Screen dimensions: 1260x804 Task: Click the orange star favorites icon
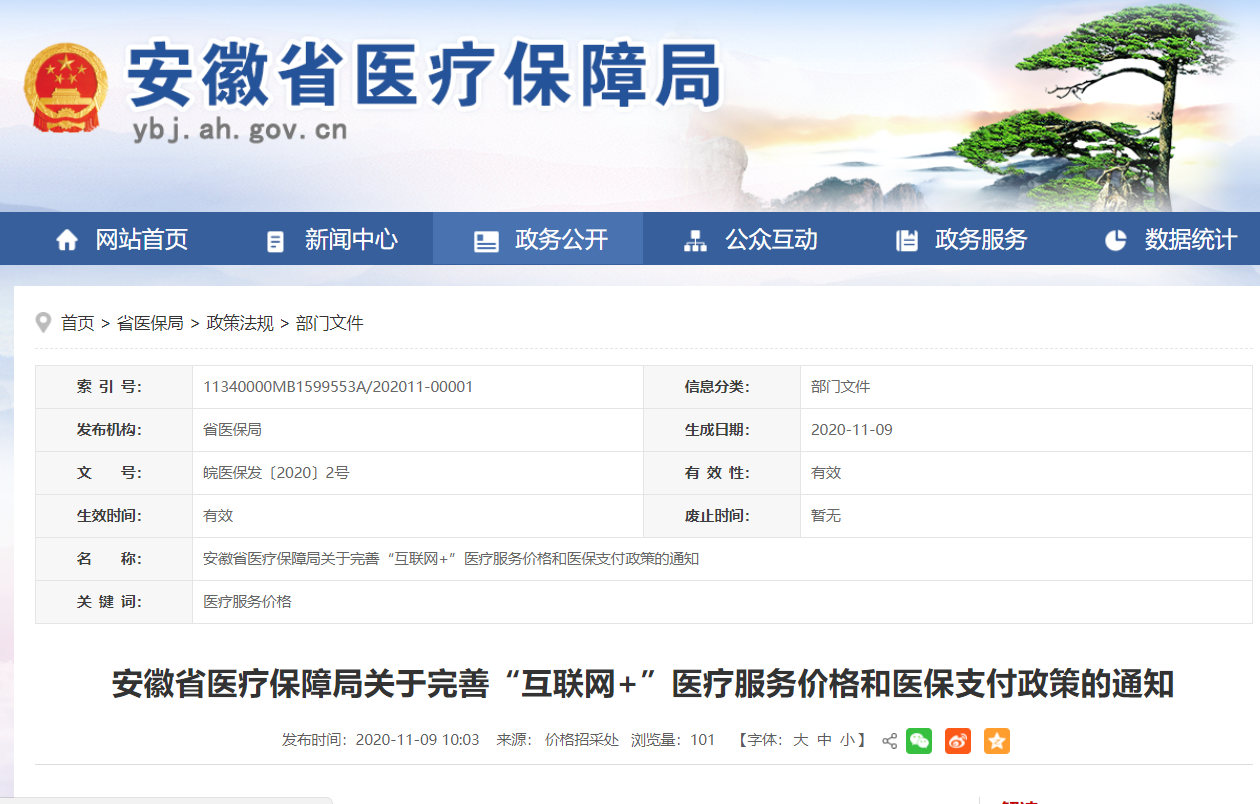pyautogui.click(x=997, y=741)
